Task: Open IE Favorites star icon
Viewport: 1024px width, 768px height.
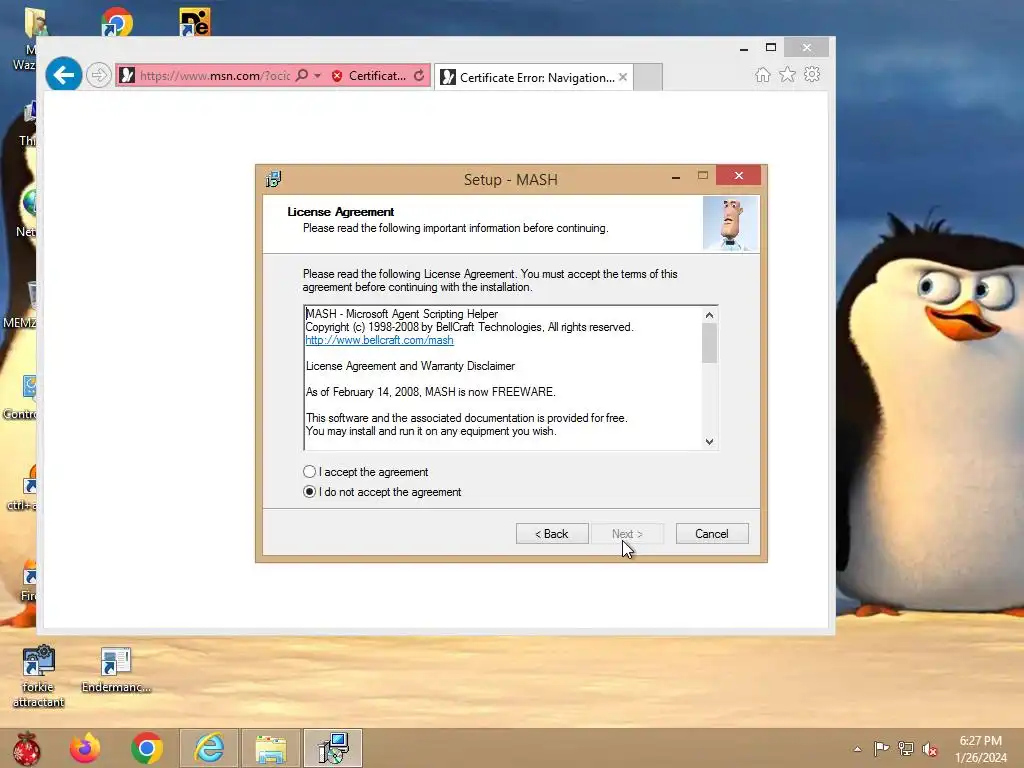Action: (788, 74)
